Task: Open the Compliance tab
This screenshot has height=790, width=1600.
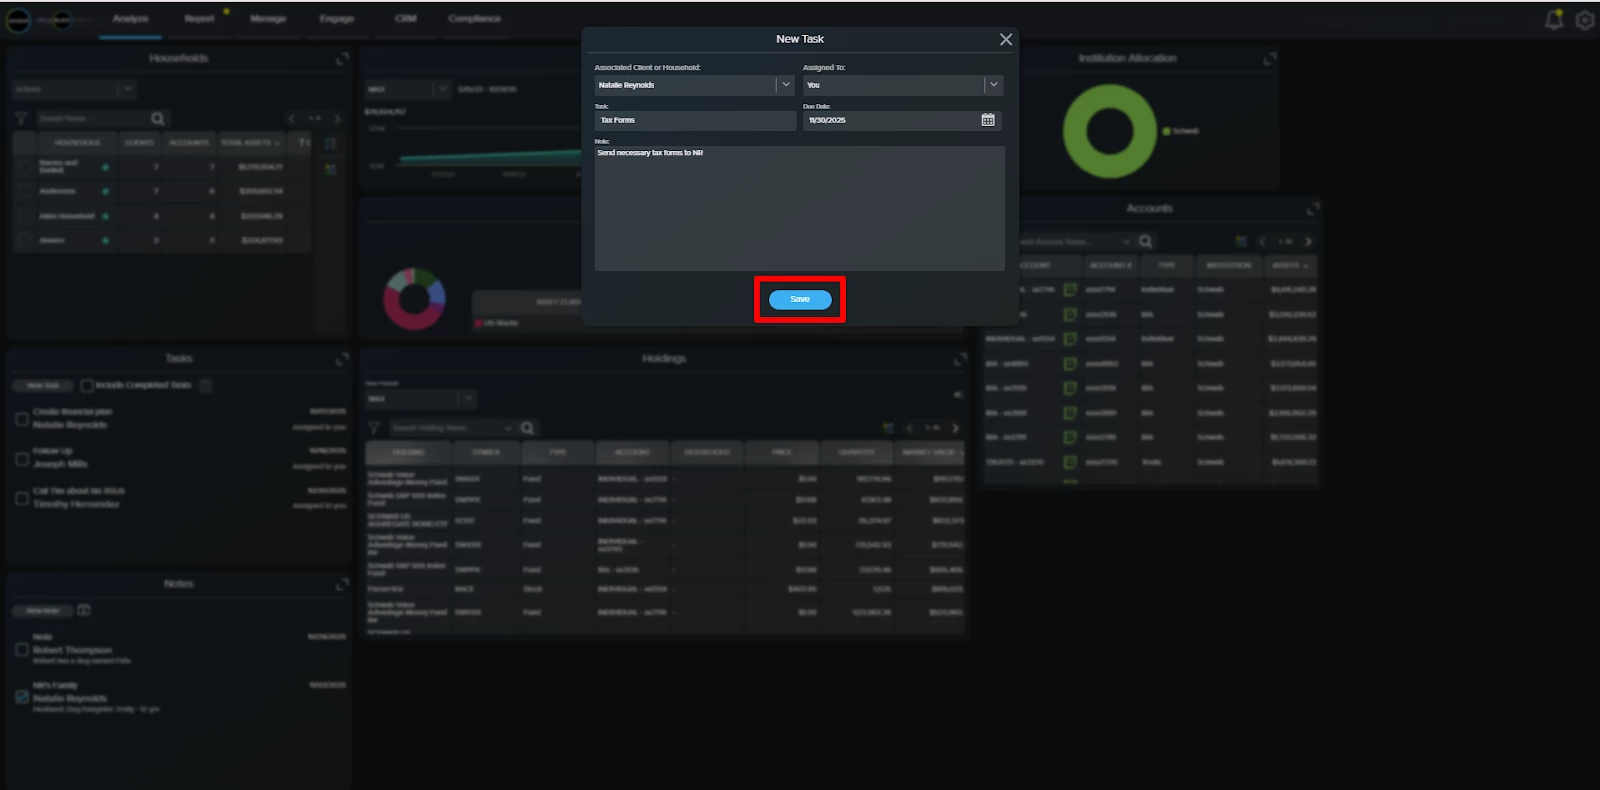Action: coord(475,19)
